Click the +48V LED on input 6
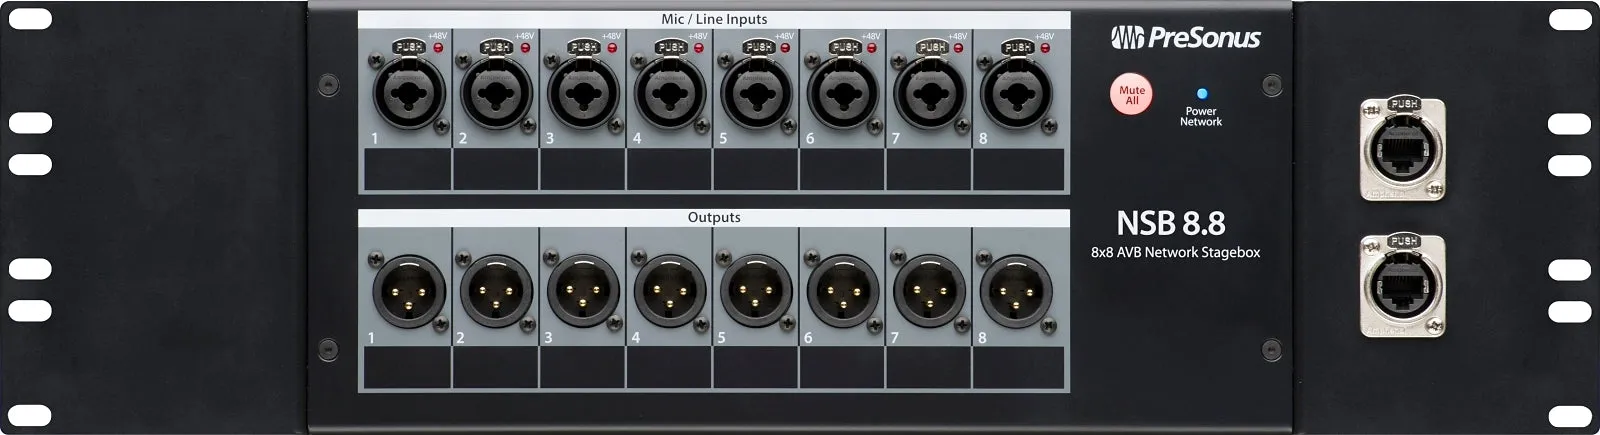This screenshot has height=435, width=1600. [873, 47]
